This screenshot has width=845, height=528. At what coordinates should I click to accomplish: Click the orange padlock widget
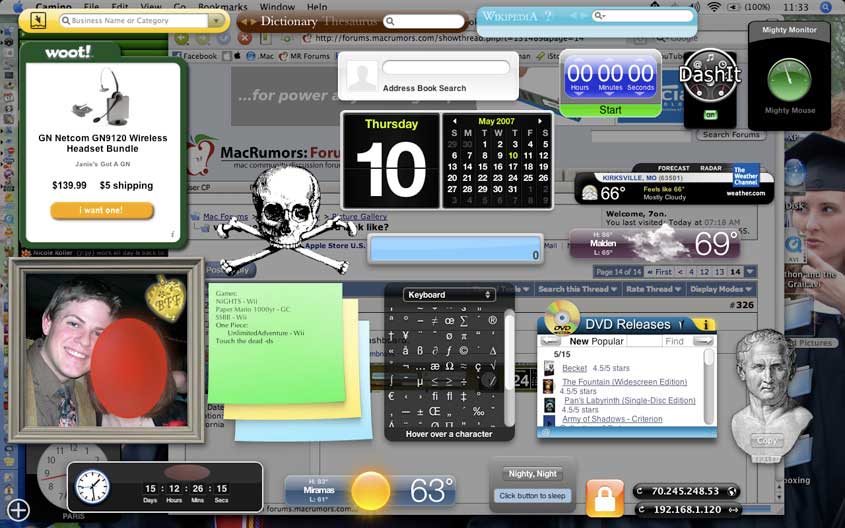point(605,498)
